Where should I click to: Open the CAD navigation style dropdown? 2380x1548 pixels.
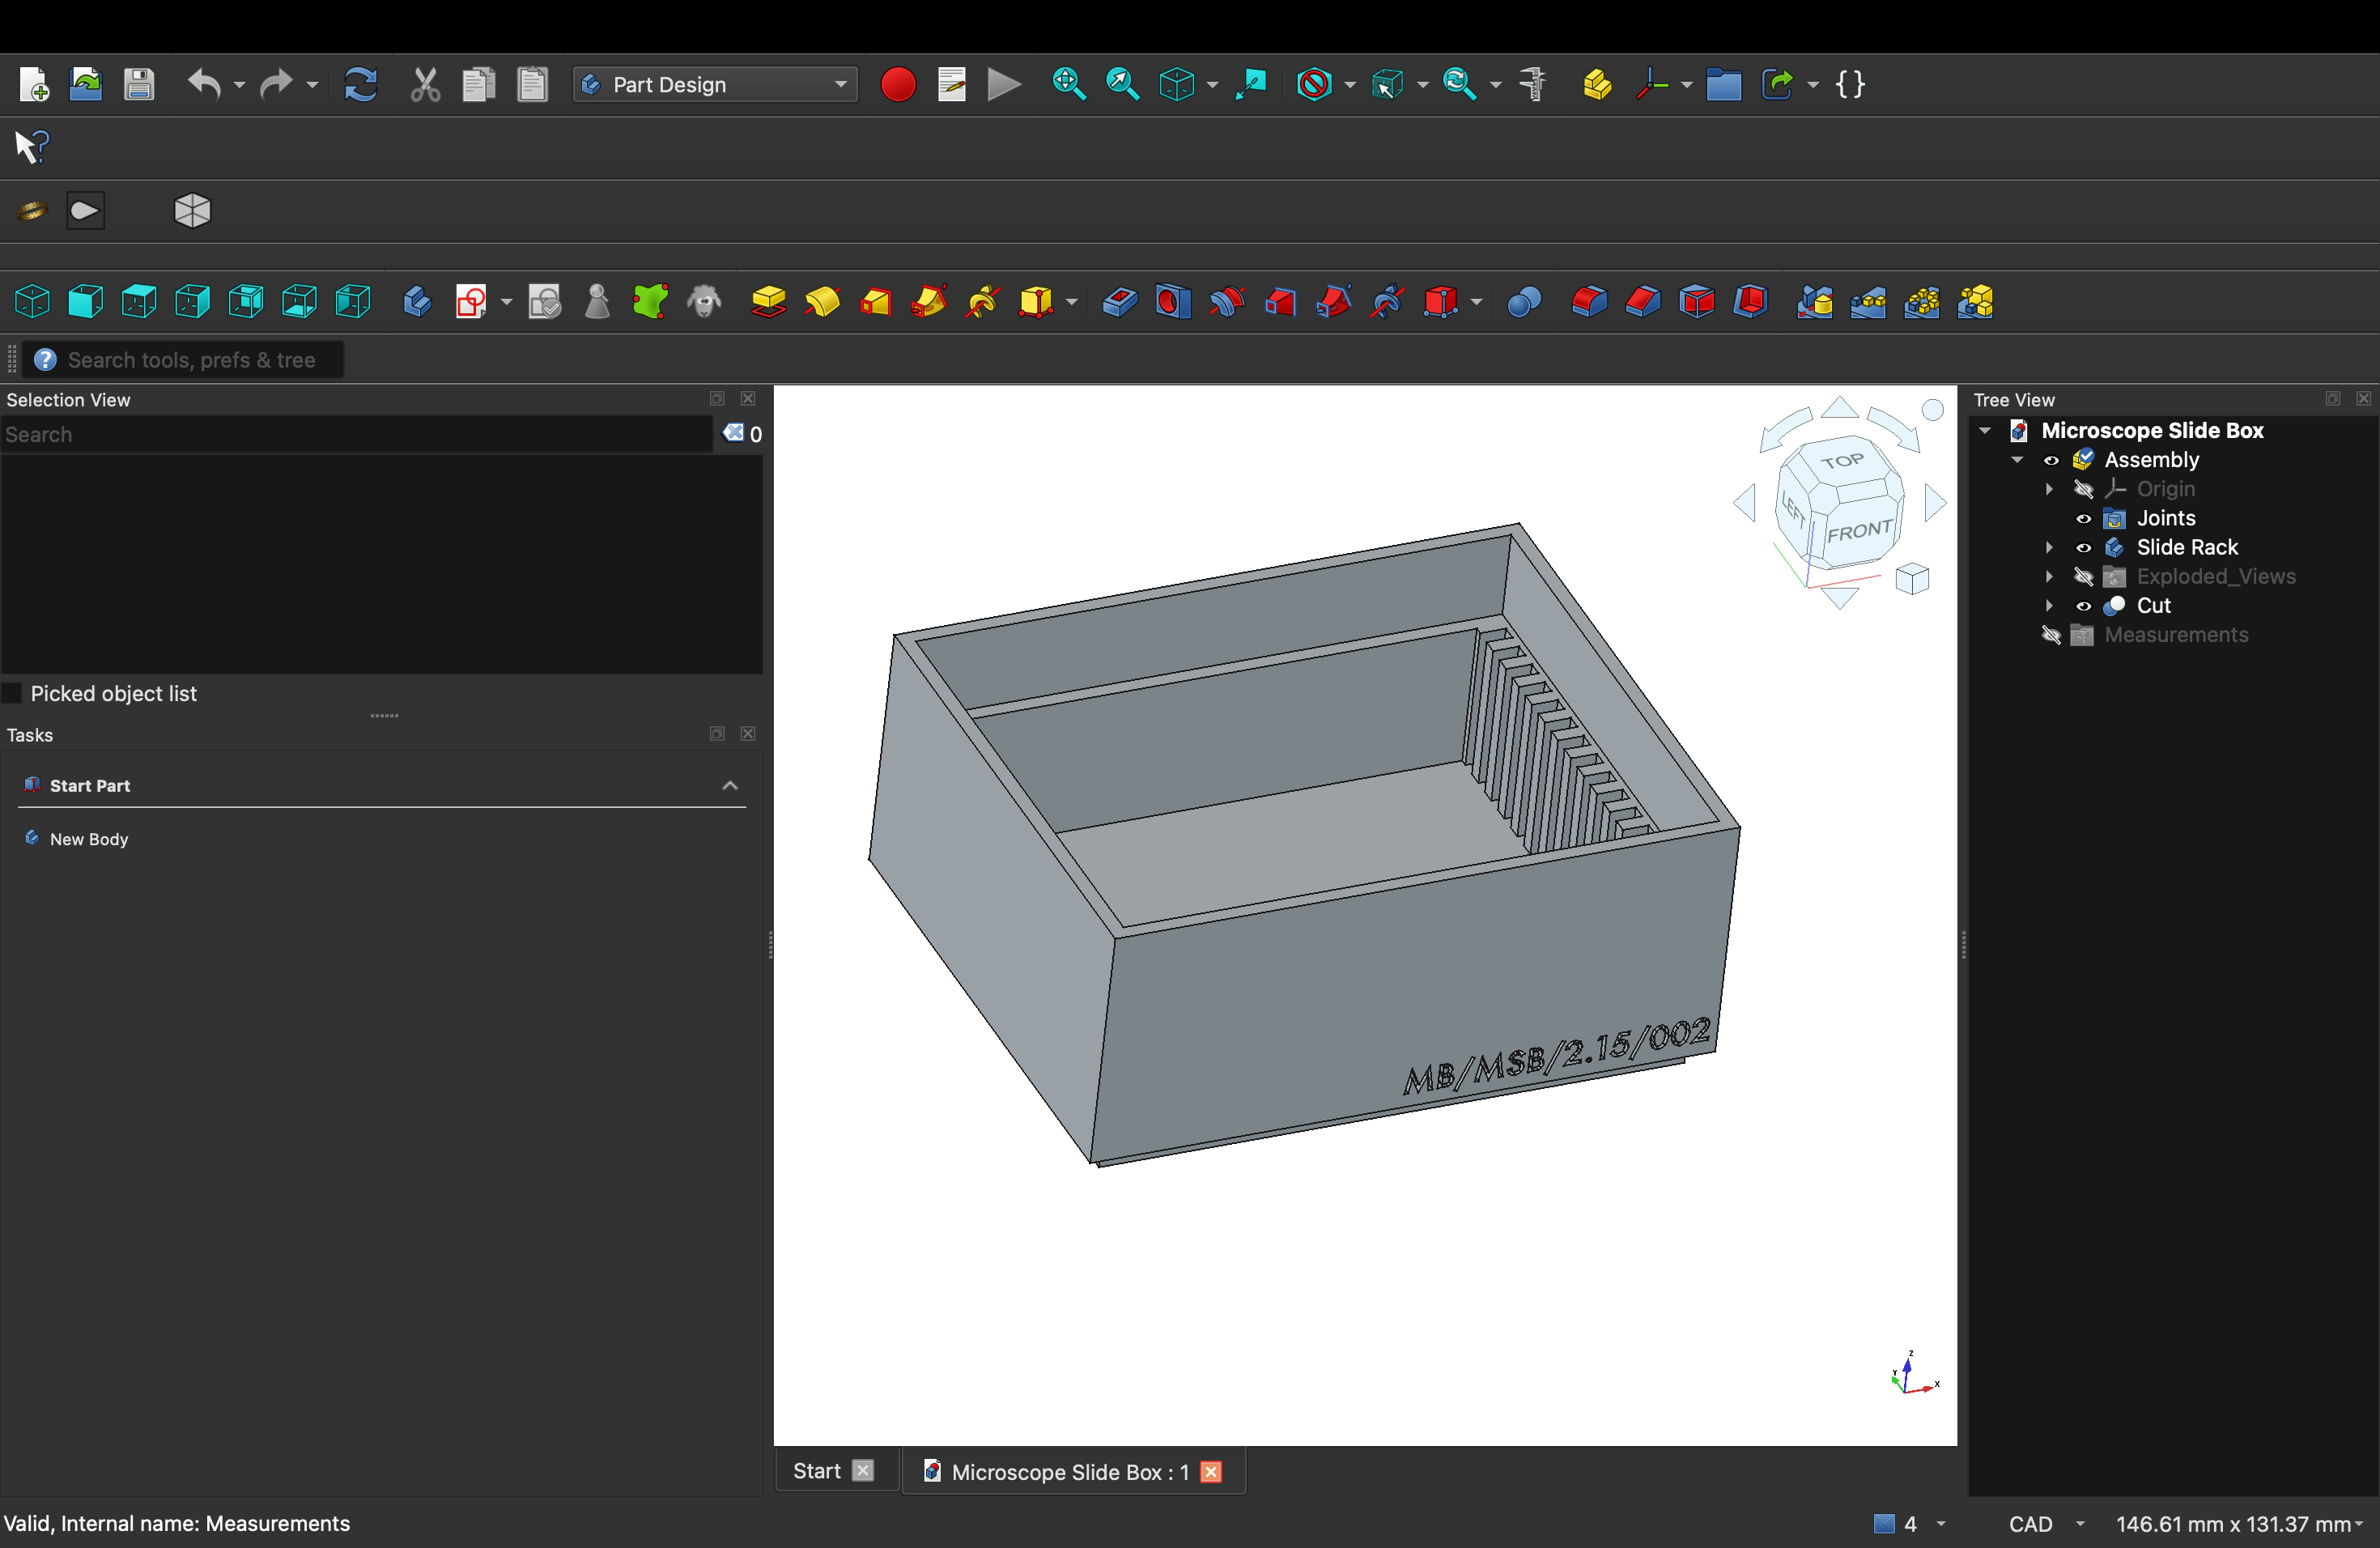point(2046,1524)
